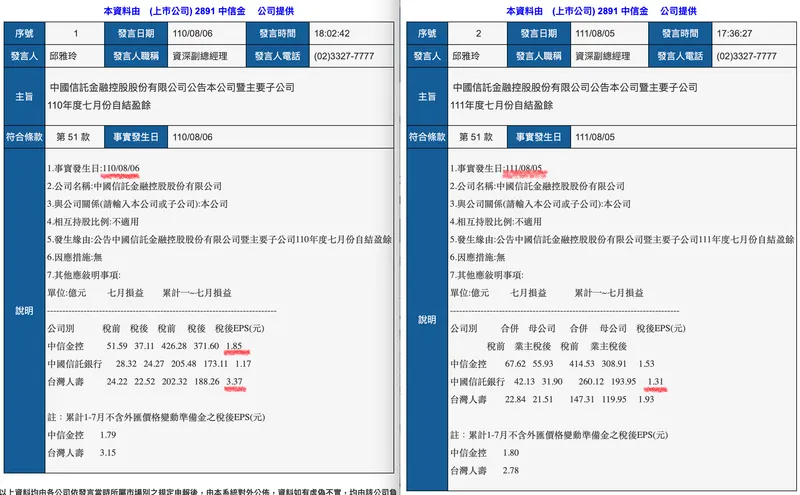
Task: Select line 1.事實發生日:111/08/05 in the description
Action: [x=496, y=168]
